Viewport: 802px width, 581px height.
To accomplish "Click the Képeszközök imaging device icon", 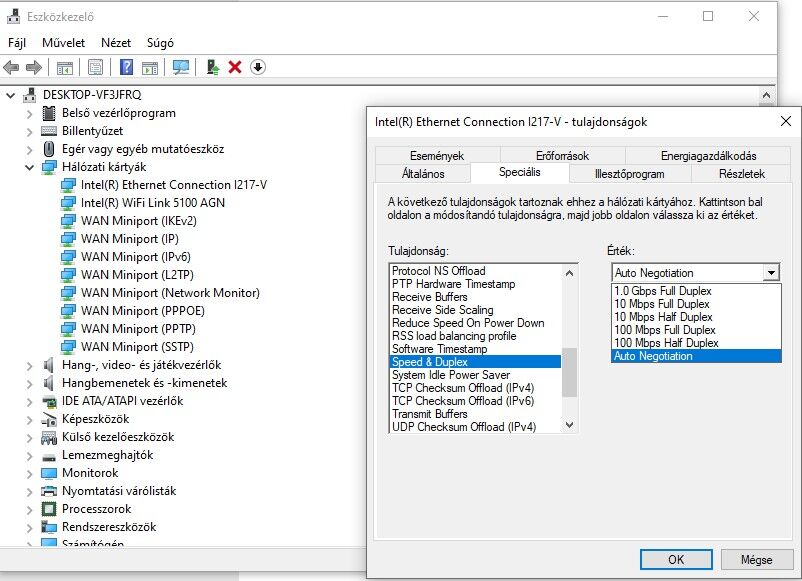I will [49, 419].
